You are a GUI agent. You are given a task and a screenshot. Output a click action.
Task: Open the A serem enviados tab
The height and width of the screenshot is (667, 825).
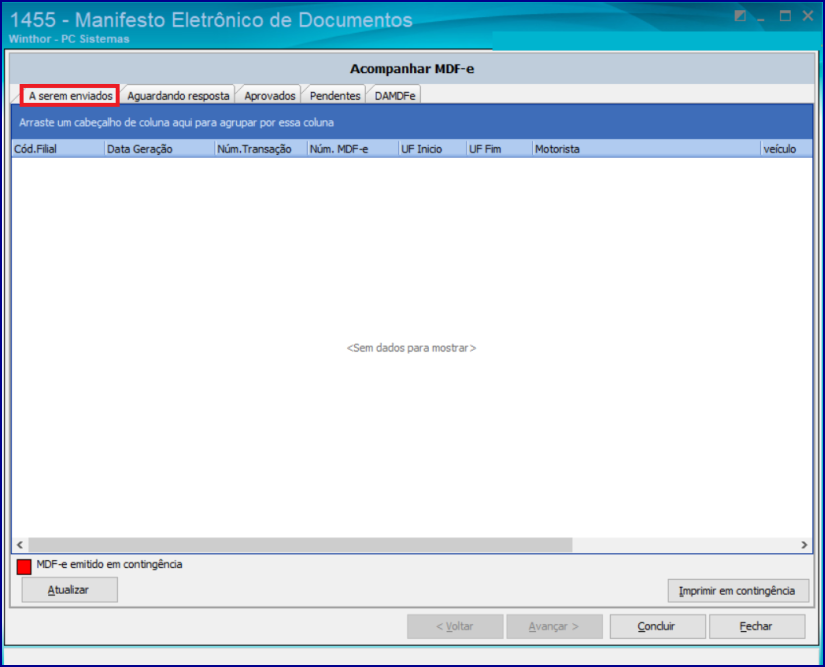pos(70,96)
